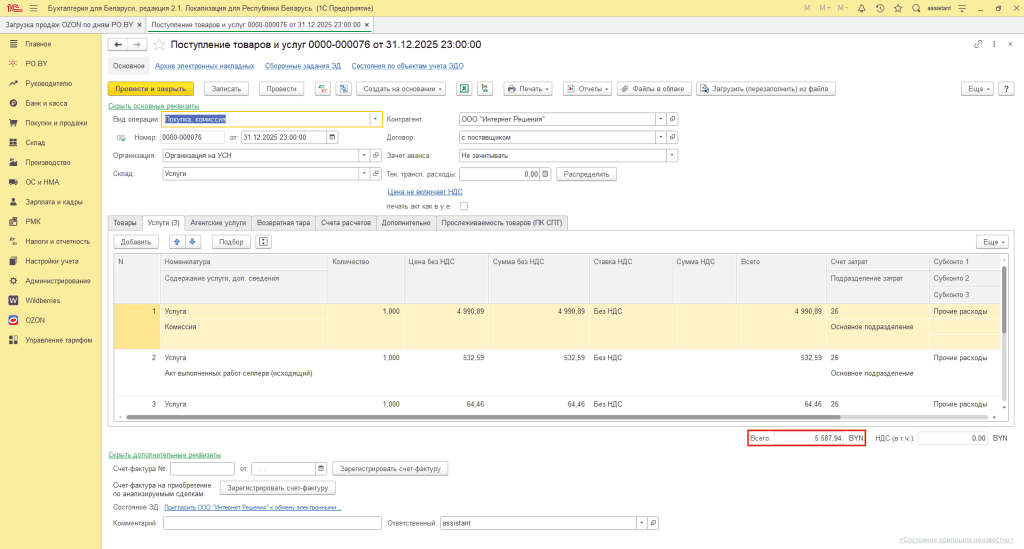This screenshot has height=549, width=1024.
Task: Add to favorites via the title bar star
Action: click(898, 8)
